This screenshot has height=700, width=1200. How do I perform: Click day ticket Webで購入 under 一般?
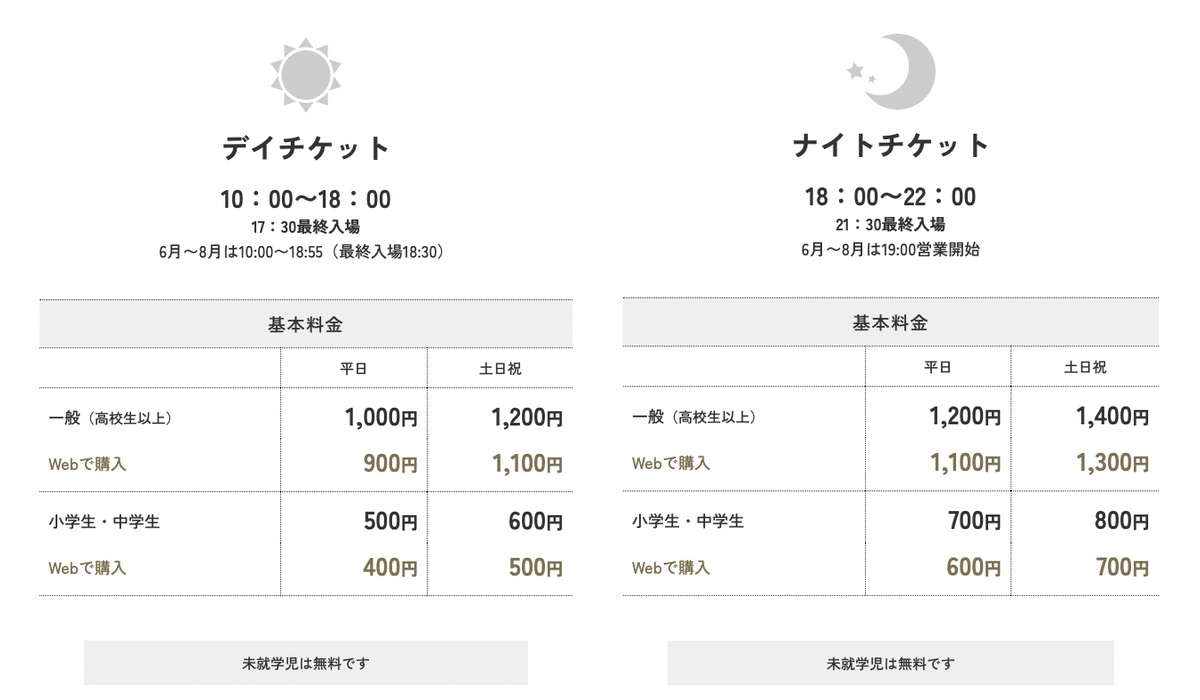[87, 464]
